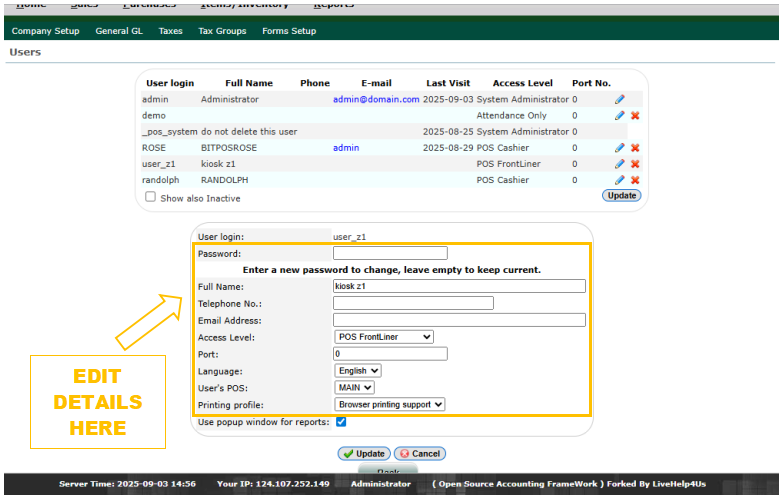Screen dimensions: 782x498
Task: Click the Port input field
Action: pos(390,354)
